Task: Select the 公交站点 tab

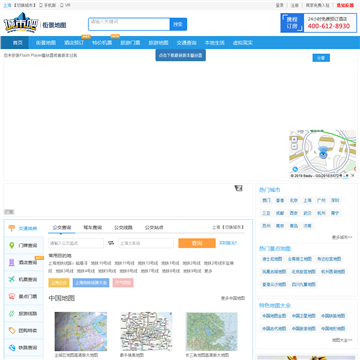Action: click(x=154, y=228)
